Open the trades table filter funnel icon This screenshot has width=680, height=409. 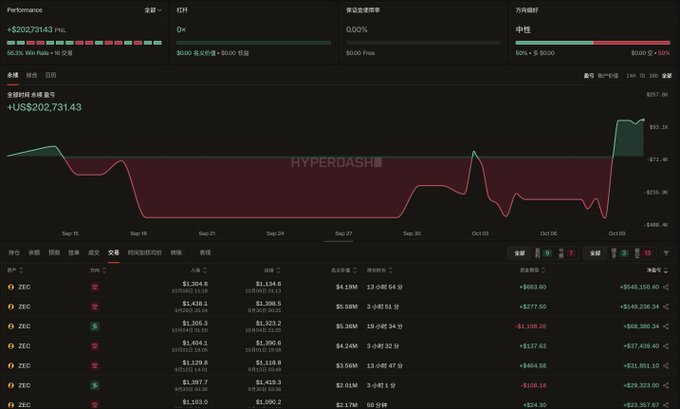pyautogui.click(x=666, y=253)
